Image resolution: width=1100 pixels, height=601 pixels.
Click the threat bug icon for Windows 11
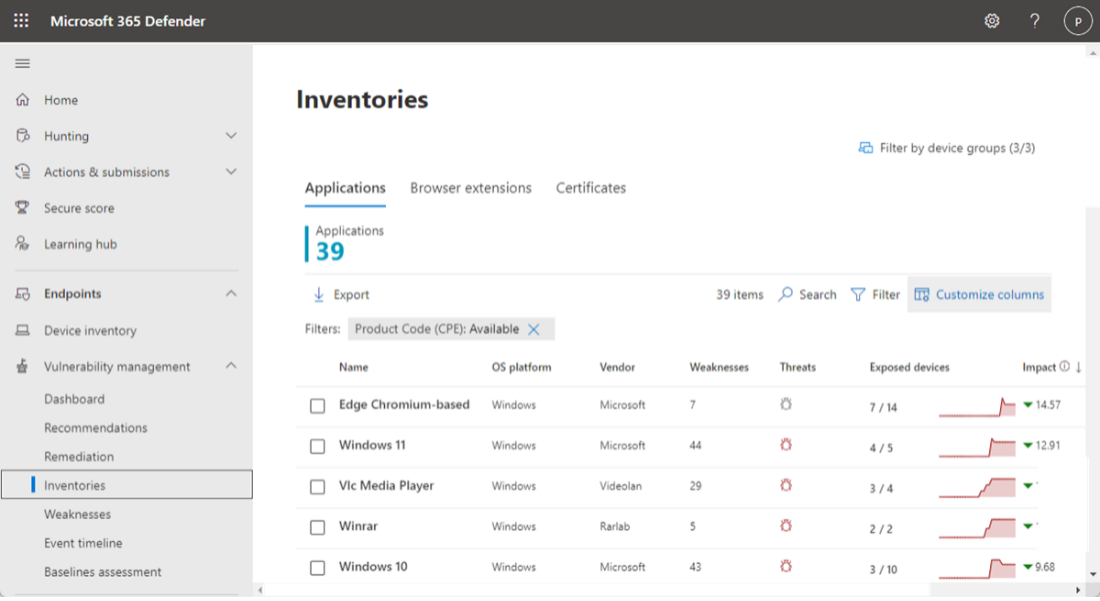pos(785,446)
